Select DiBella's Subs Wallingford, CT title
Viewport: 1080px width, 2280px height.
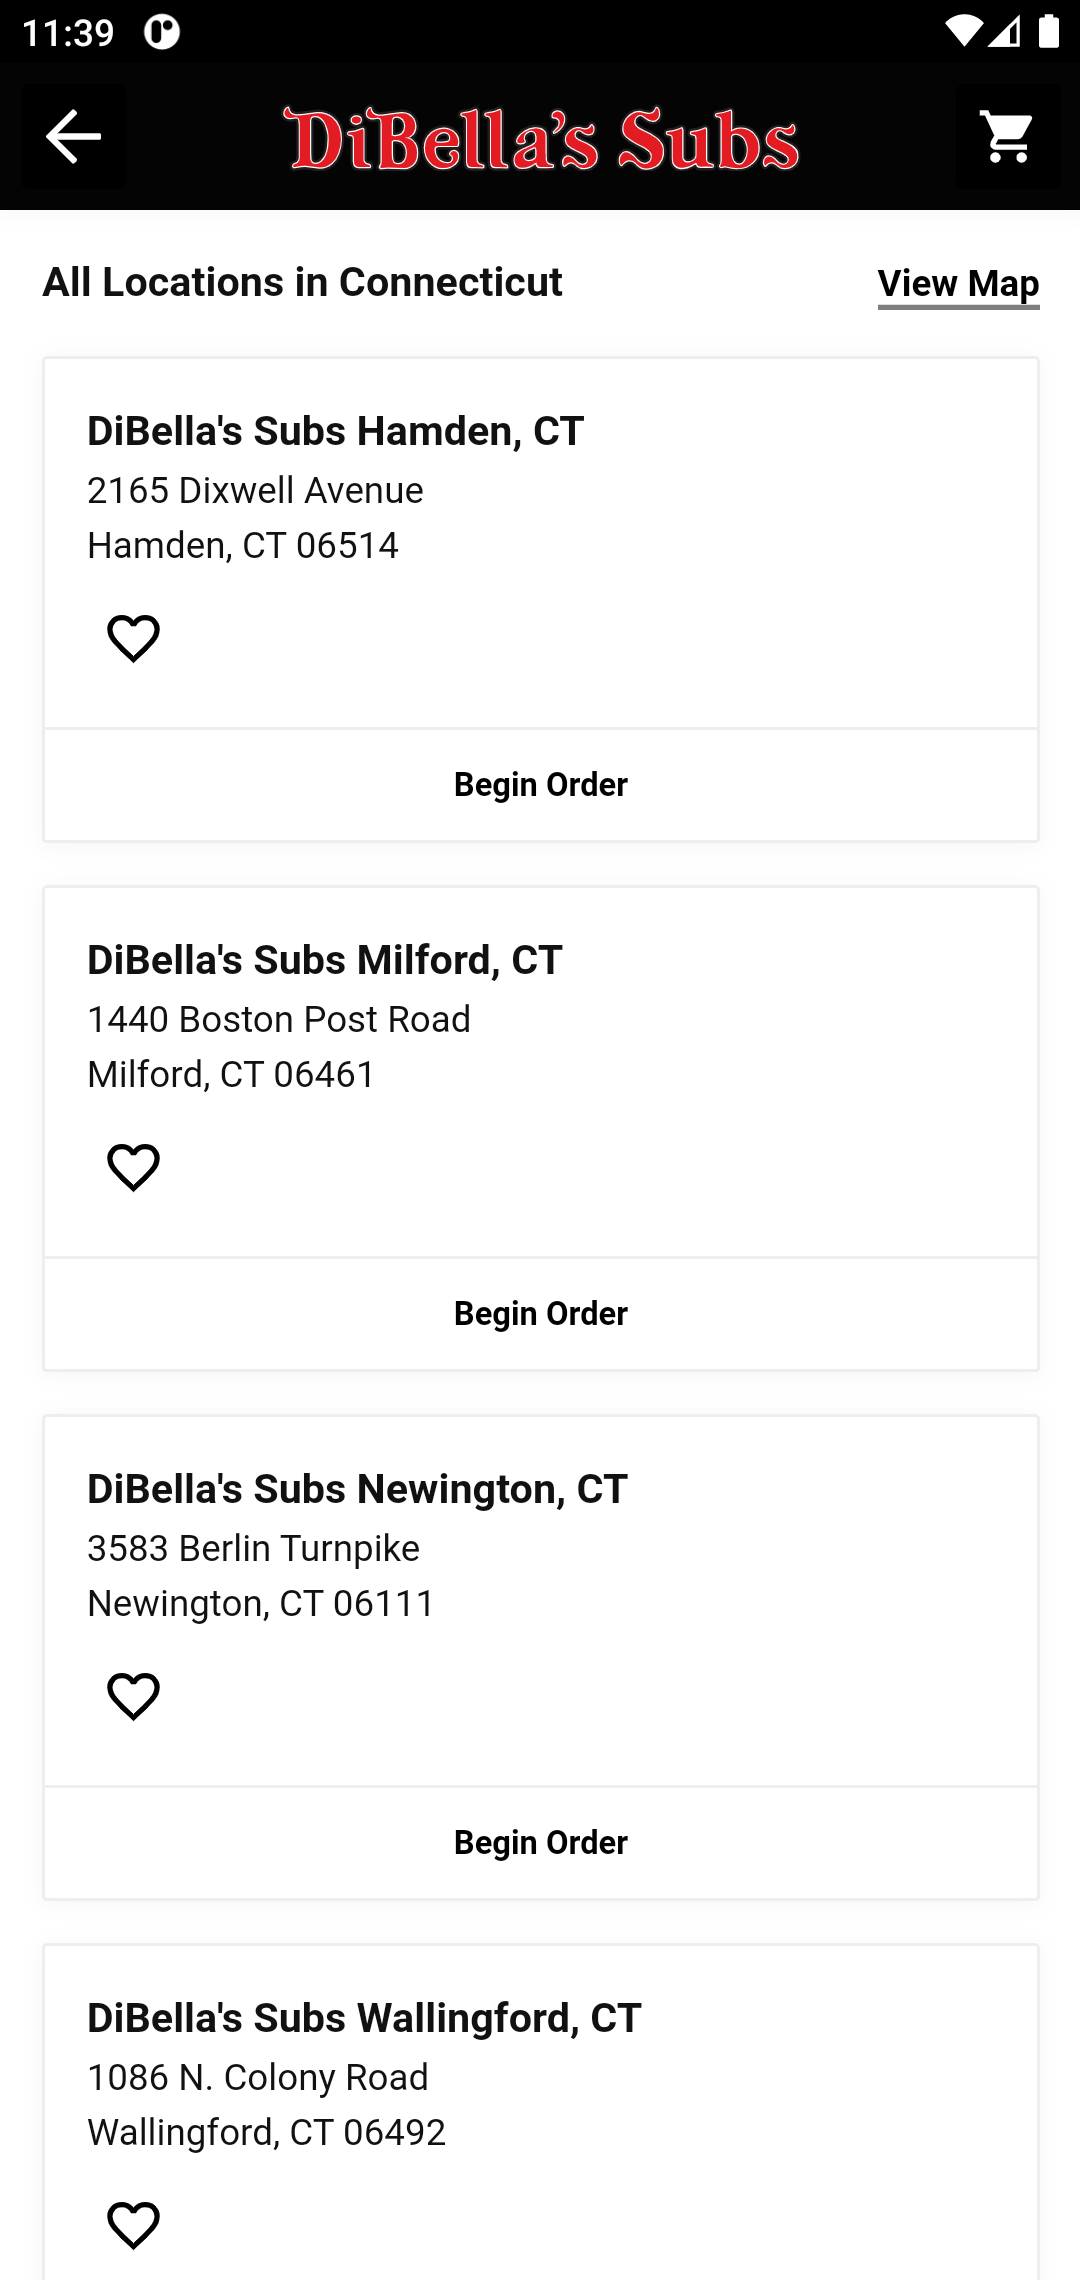(x=364, y=2018)
